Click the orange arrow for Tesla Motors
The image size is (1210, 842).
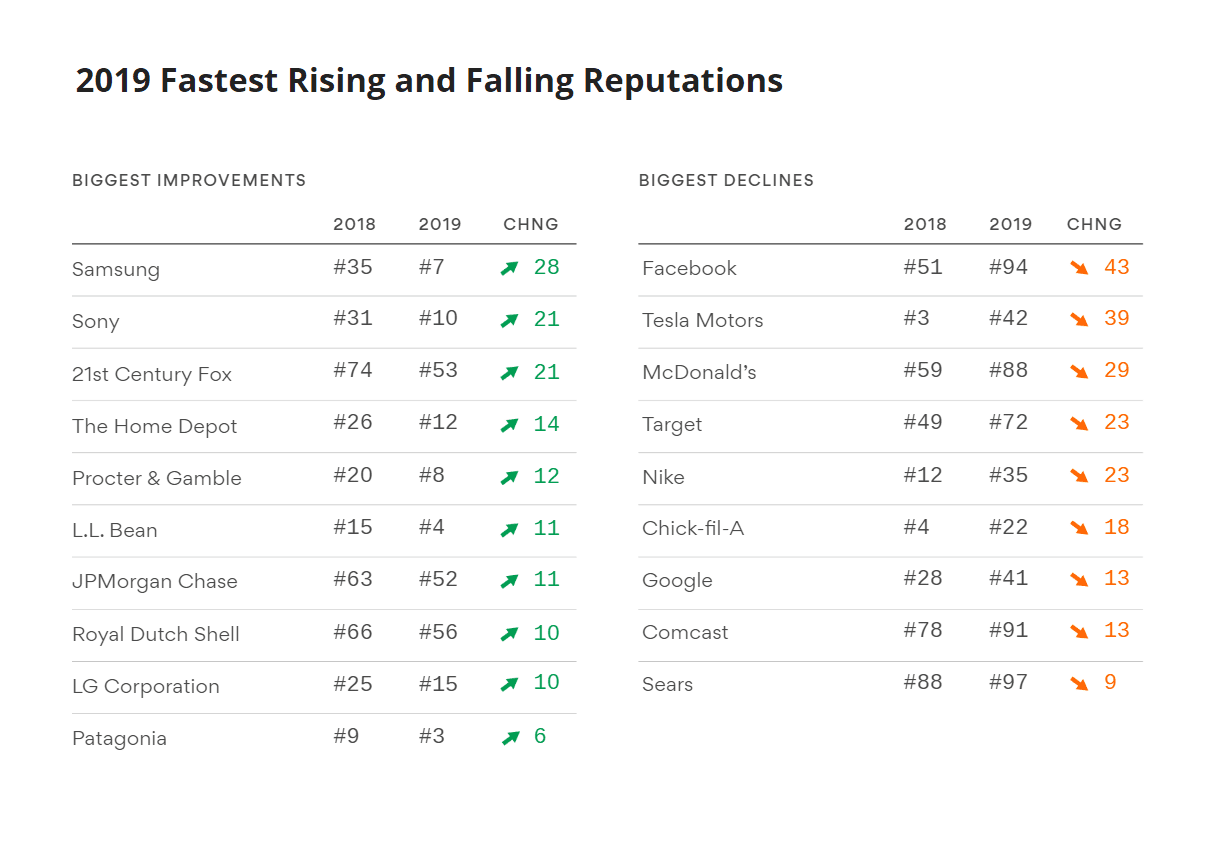(1079, 320)
